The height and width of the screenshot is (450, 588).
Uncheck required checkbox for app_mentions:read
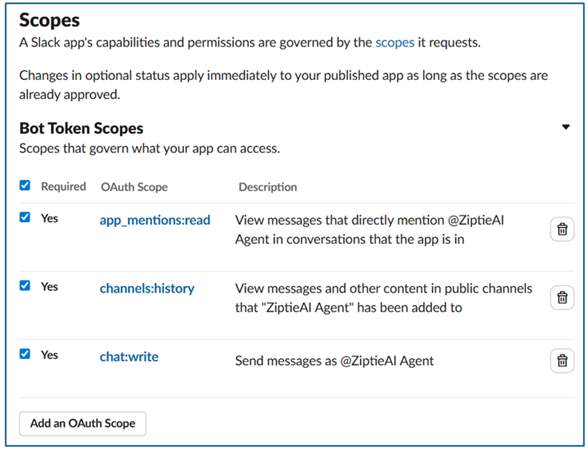[25, 217]
